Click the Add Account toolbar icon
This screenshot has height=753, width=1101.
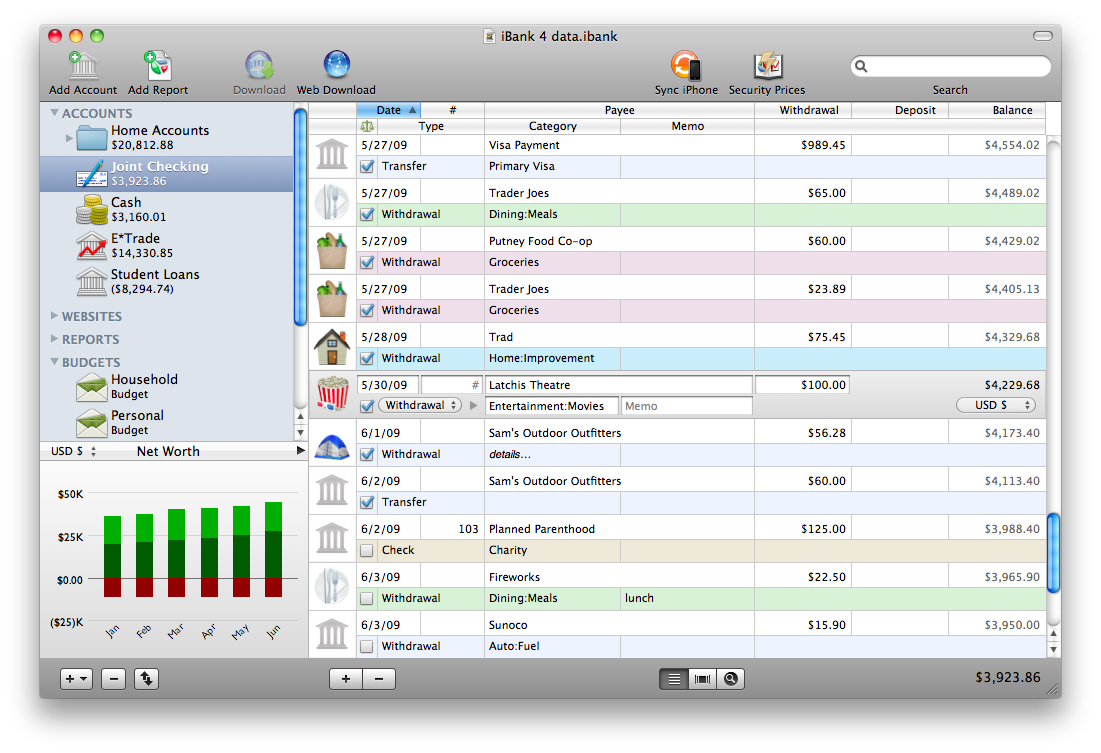(83, 65)
